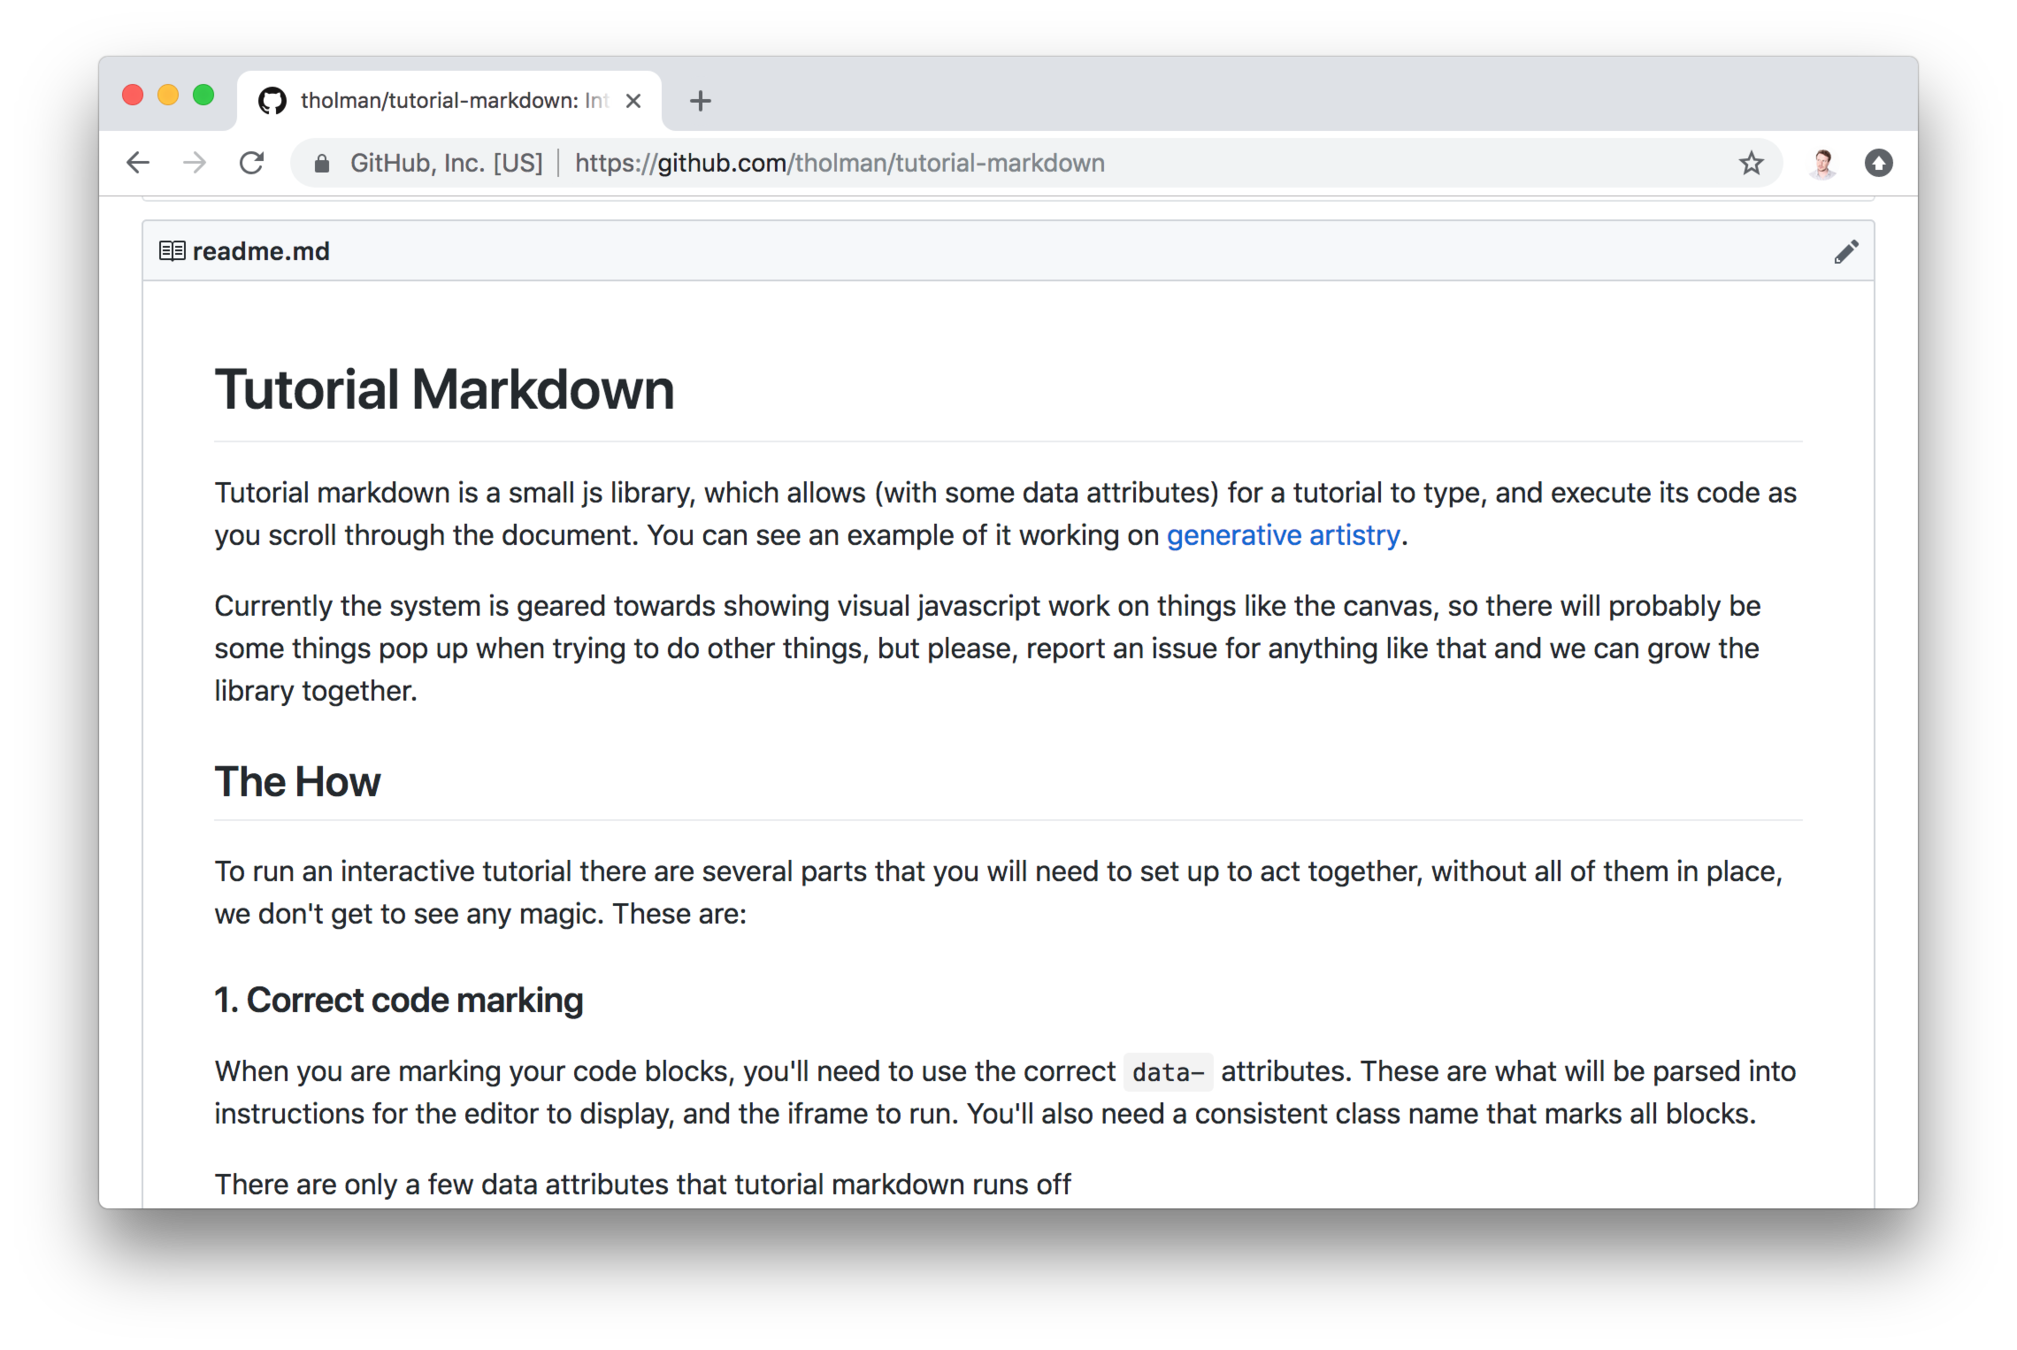This screenshot has width=2017, height=1350.
Task: Click the pencil edit icon for readme.md
Action: click(x=1845, y=252)
